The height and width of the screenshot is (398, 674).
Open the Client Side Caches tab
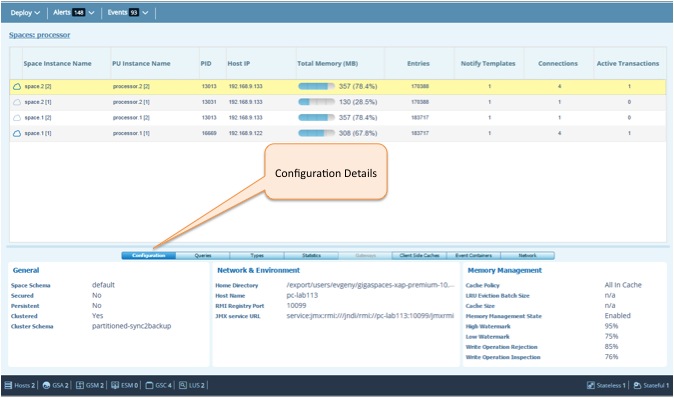(x=420, y=256)
